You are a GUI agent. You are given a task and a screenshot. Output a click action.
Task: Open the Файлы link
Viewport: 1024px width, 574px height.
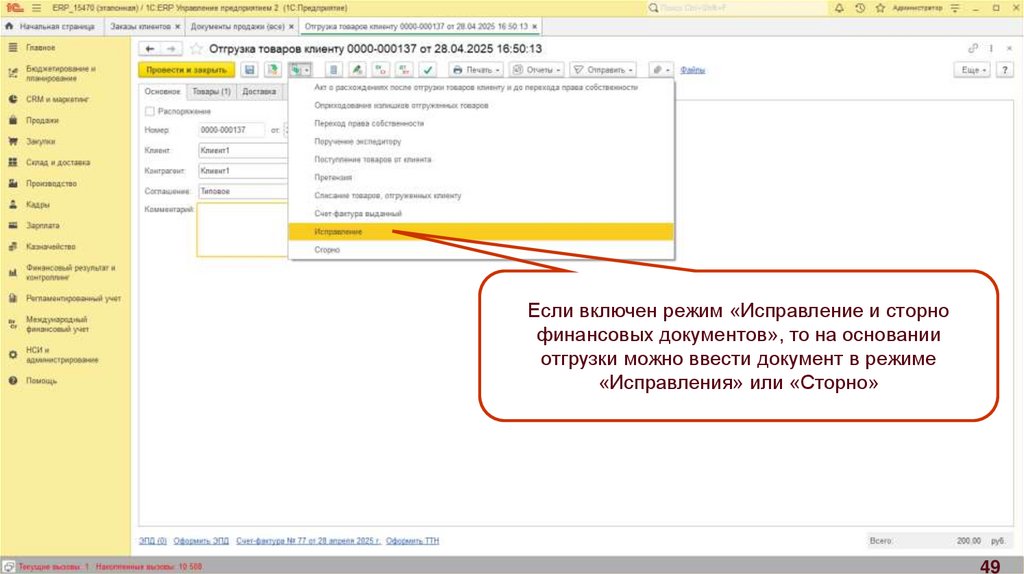click(692, 70)
